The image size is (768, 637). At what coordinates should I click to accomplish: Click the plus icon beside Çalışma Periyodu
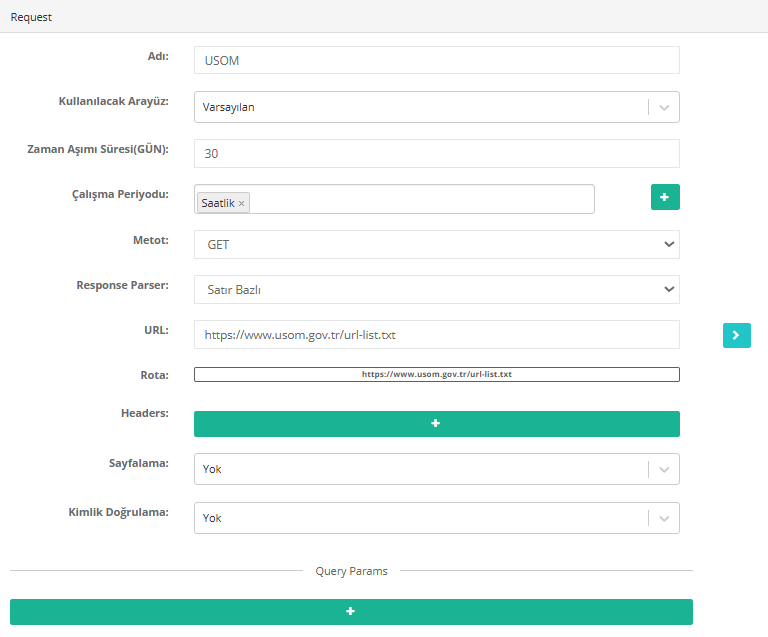point(665,197)
